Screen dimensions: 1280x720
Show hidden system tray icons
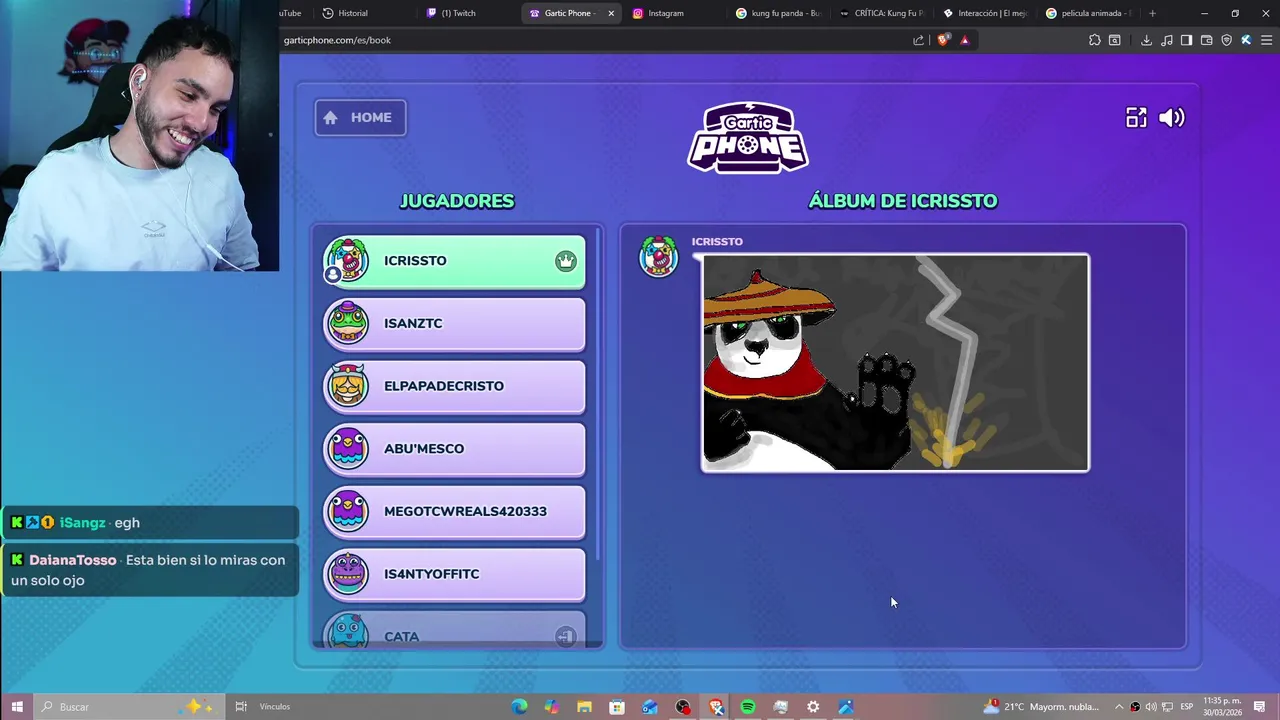pyautogui.click(x=1119, y=707)
